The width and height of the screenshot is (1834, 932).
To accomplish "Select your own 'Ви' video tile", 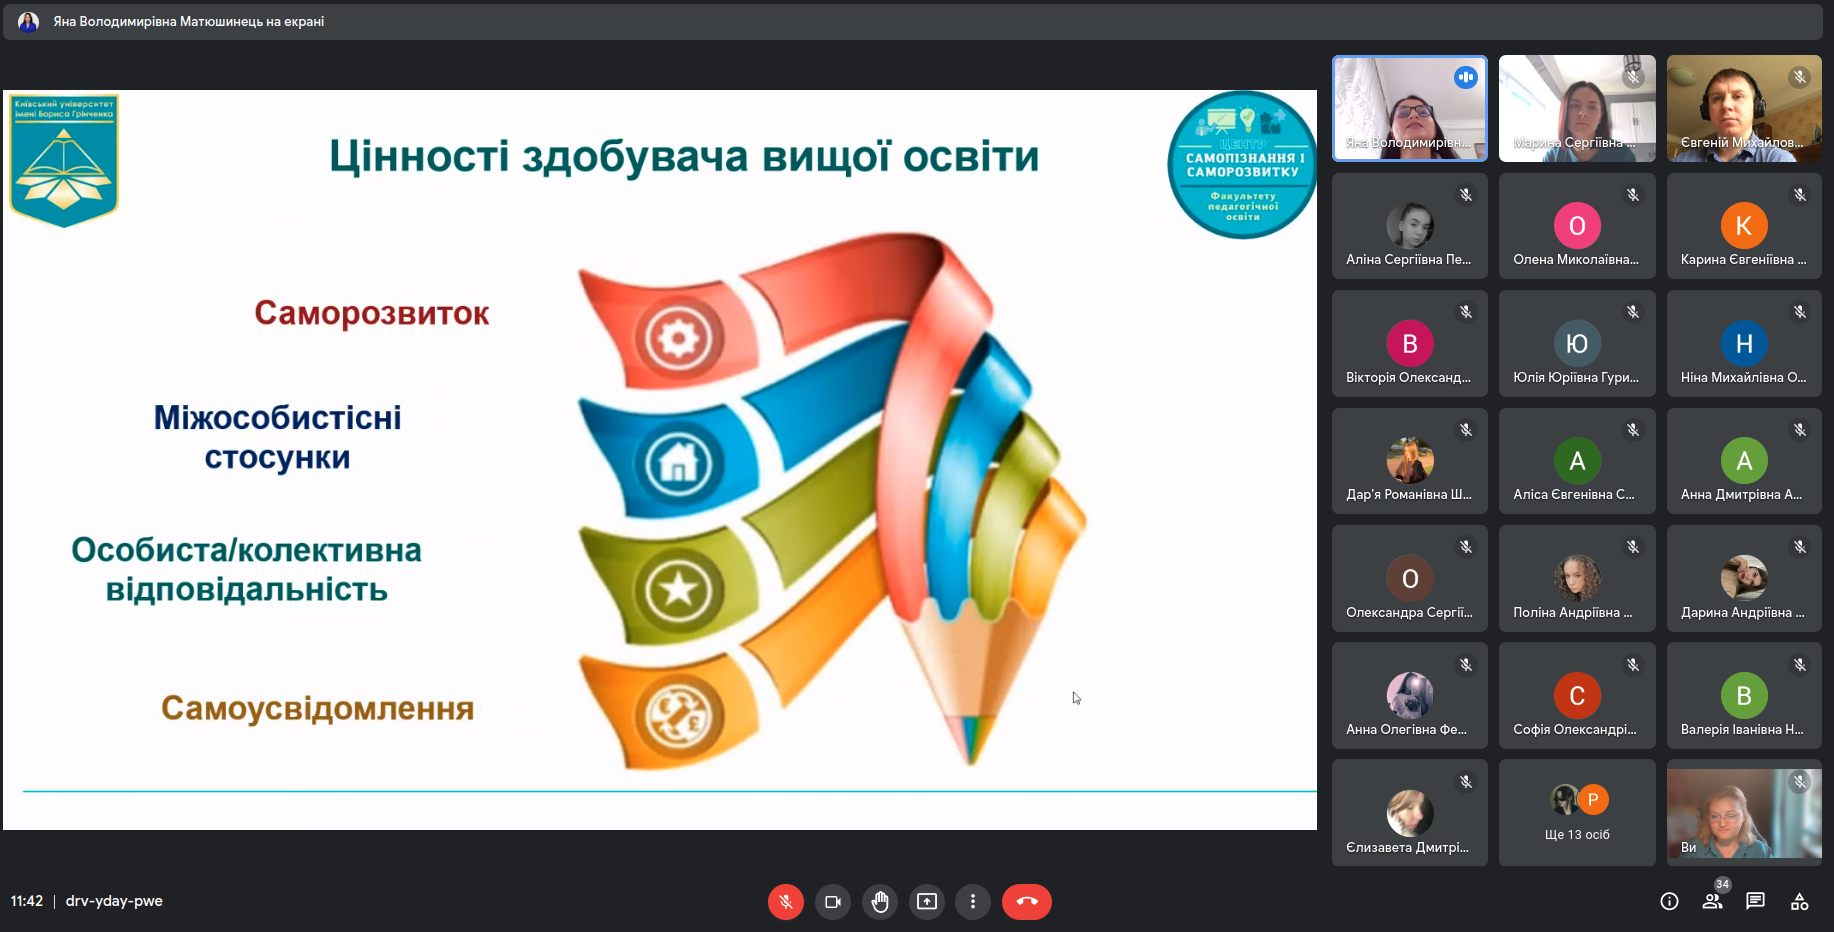I will 1743,812.
